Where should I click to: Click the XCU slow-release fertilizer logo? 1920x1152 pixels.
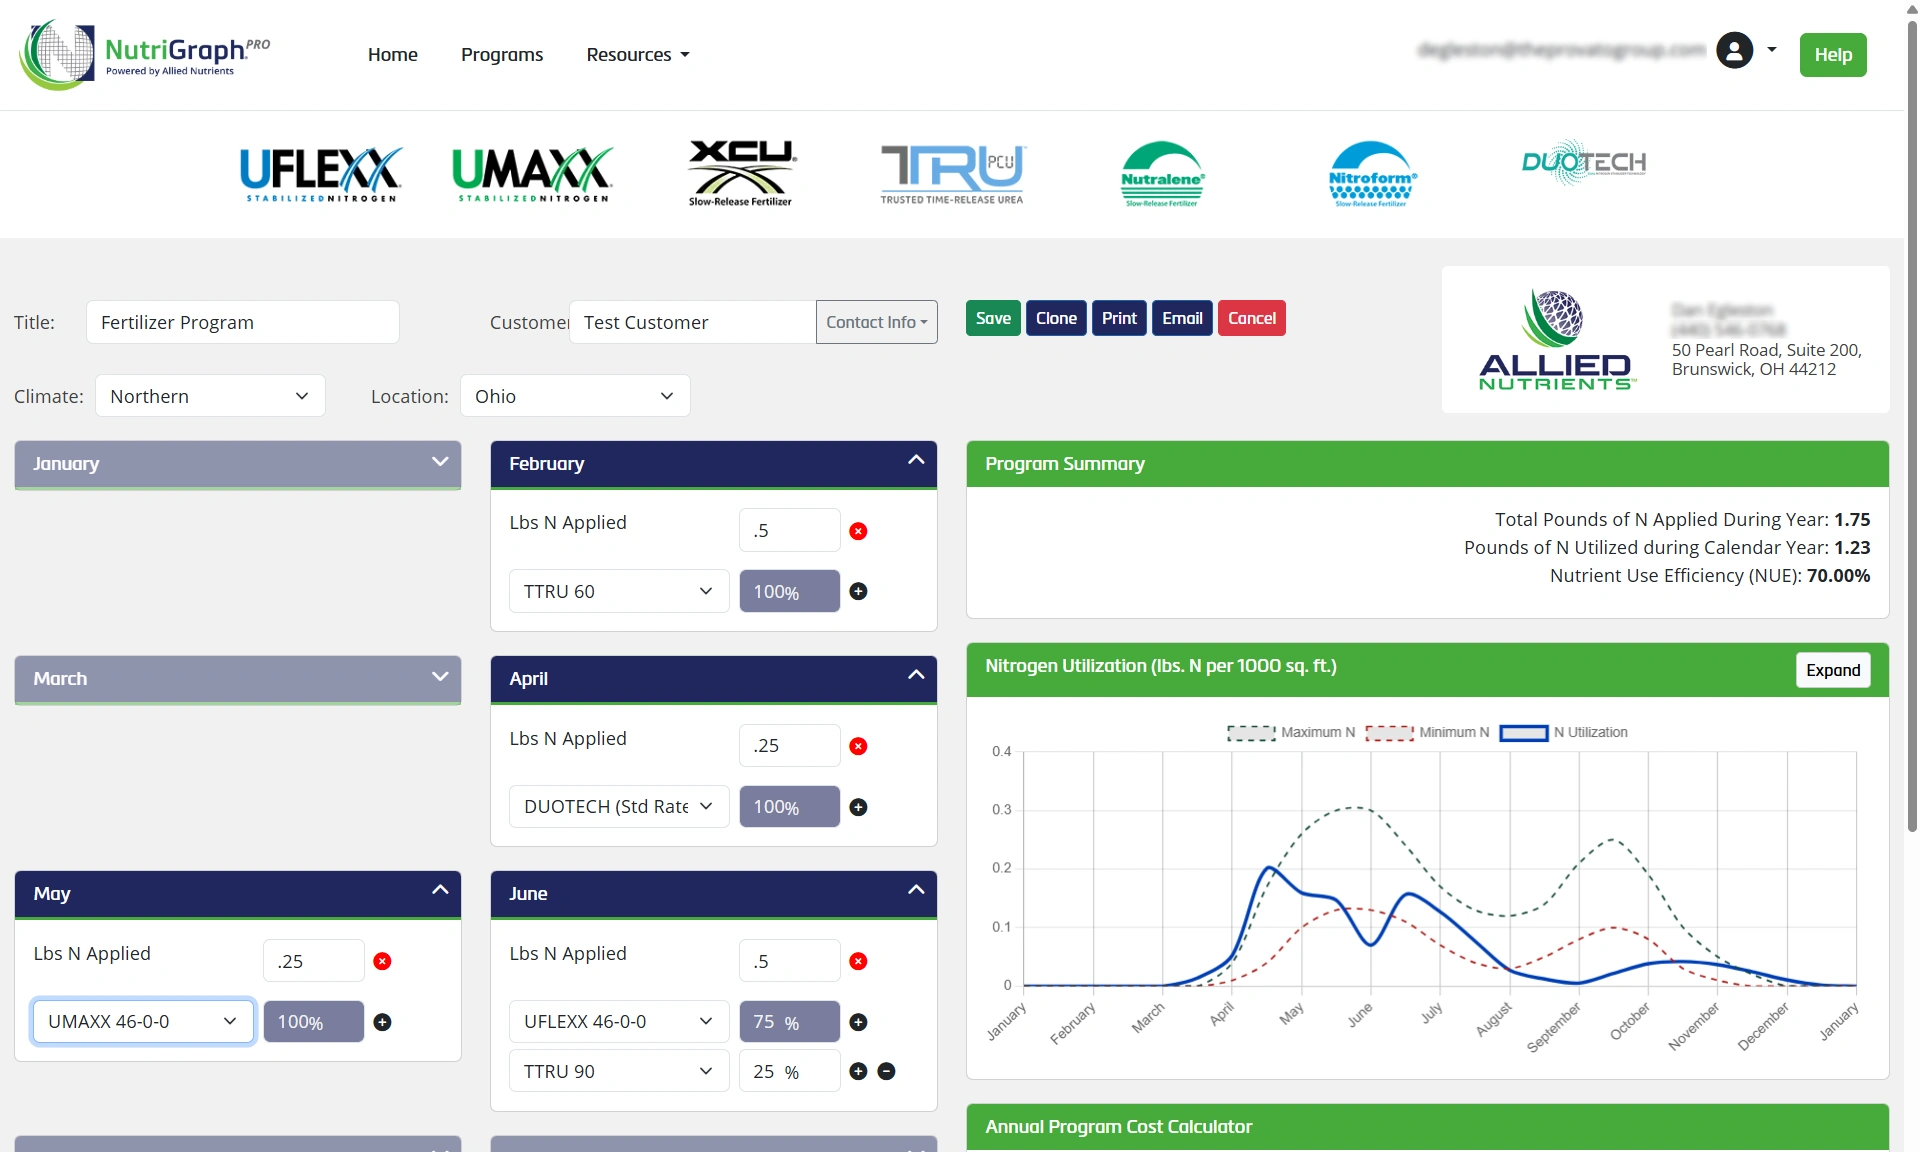coord(741,174)
